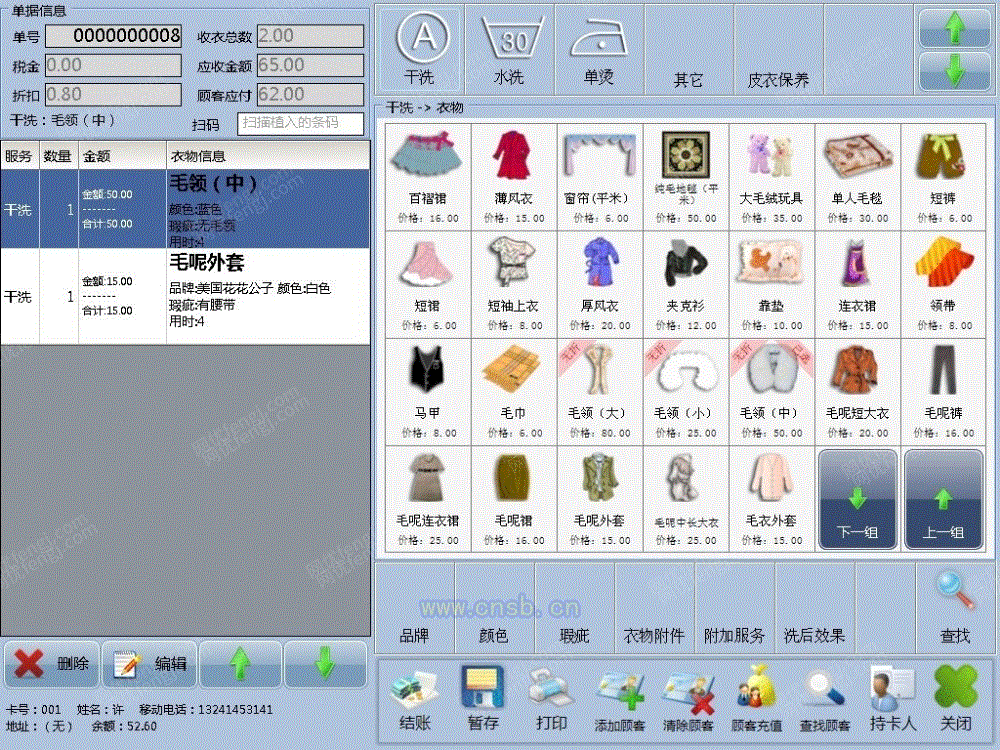Image resolution: width=1000 pixels, height=750 pixels.
Task: Open the 颜色 color options
Action: coord(494,608)
